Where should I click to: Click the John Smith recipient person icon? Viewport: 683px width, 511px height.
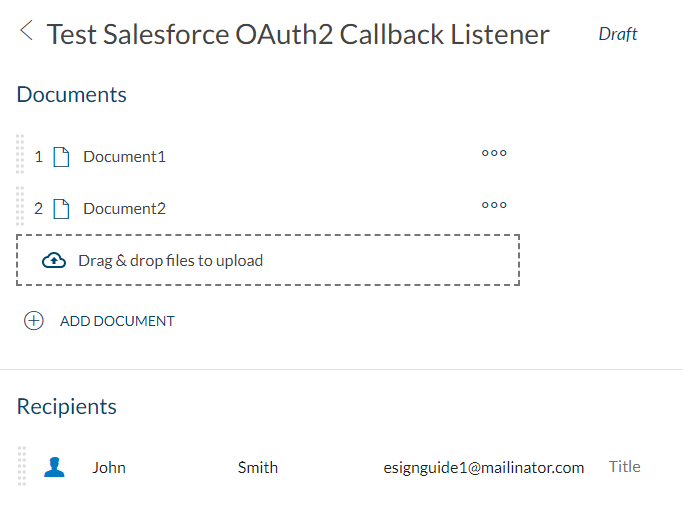coord(54,467)
